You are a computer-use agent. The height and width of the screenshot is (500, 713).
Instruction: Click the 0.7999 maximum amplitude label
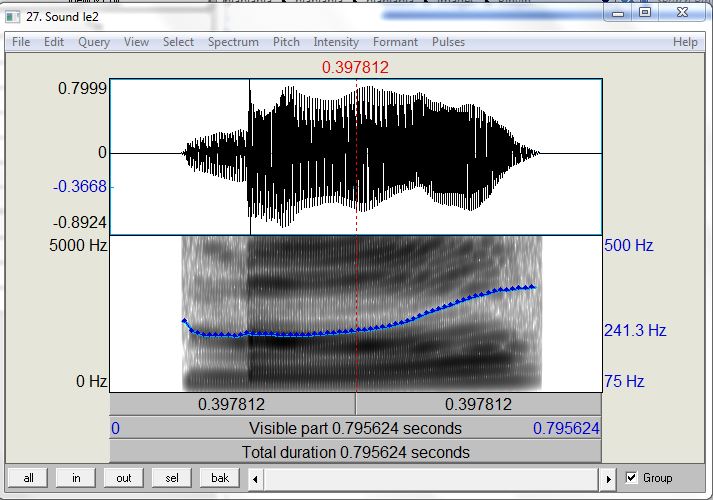[x=82, y=88]
